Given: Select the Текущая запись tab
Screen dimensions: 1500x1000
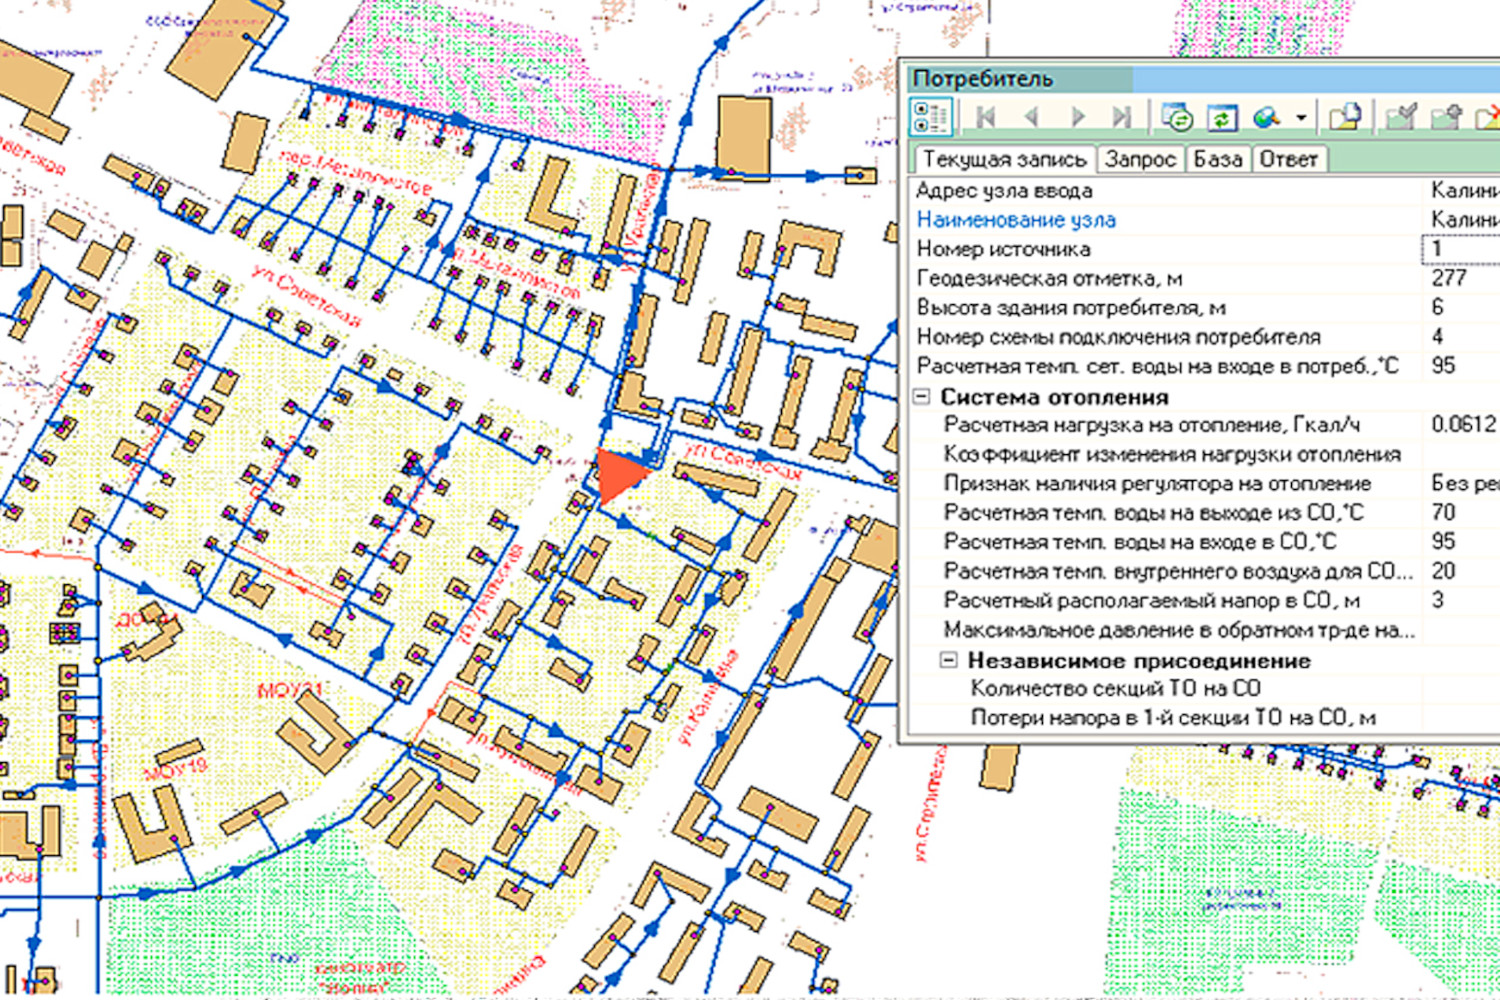Looking at the screenshot, I should click(1004, 159).
